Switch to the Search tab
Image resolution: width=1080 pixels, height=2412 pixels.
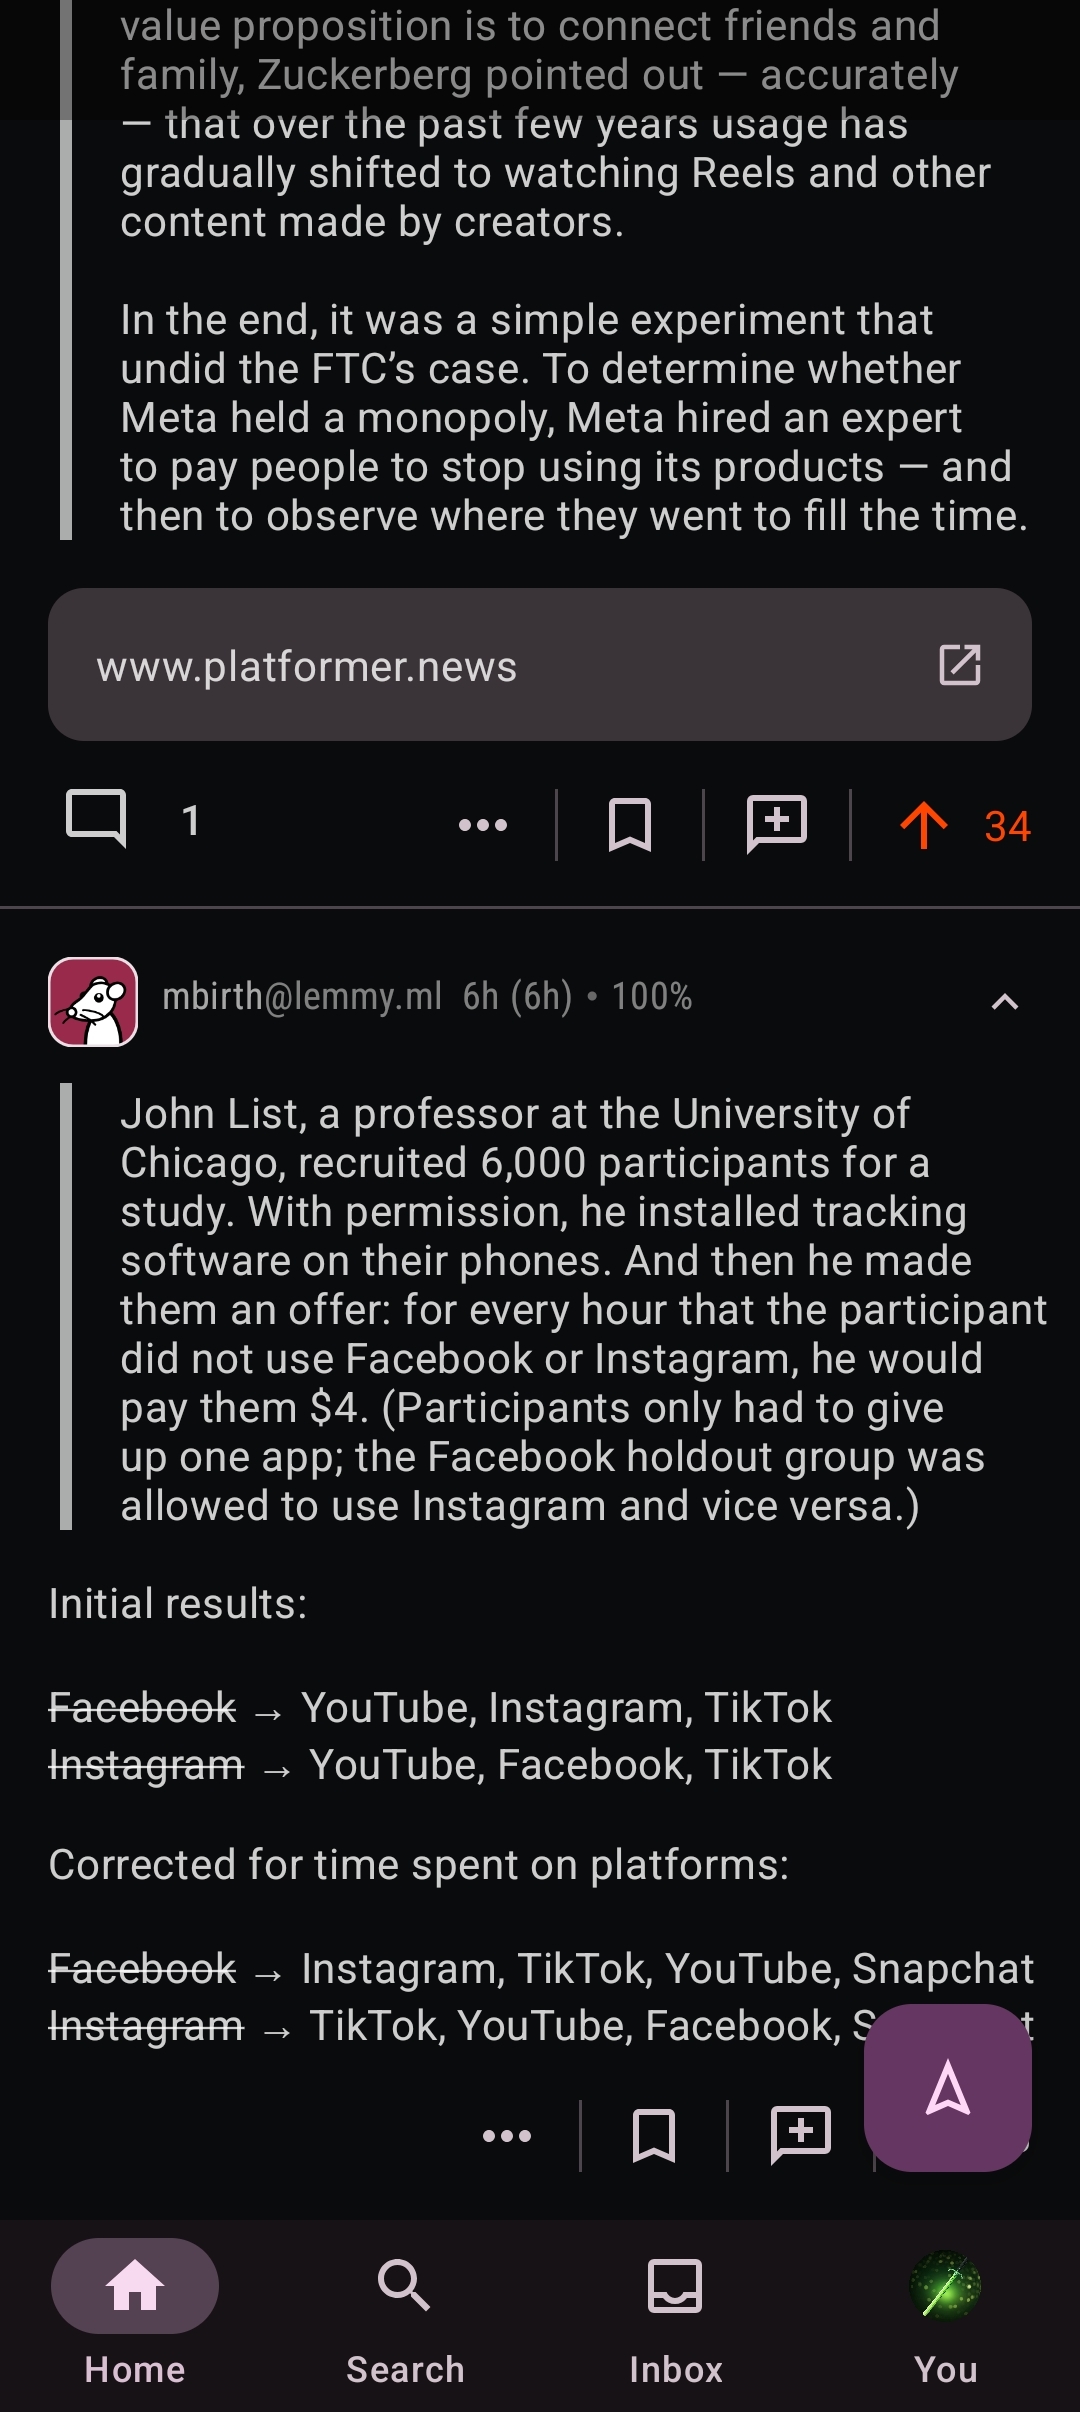tap(405, 2310)
